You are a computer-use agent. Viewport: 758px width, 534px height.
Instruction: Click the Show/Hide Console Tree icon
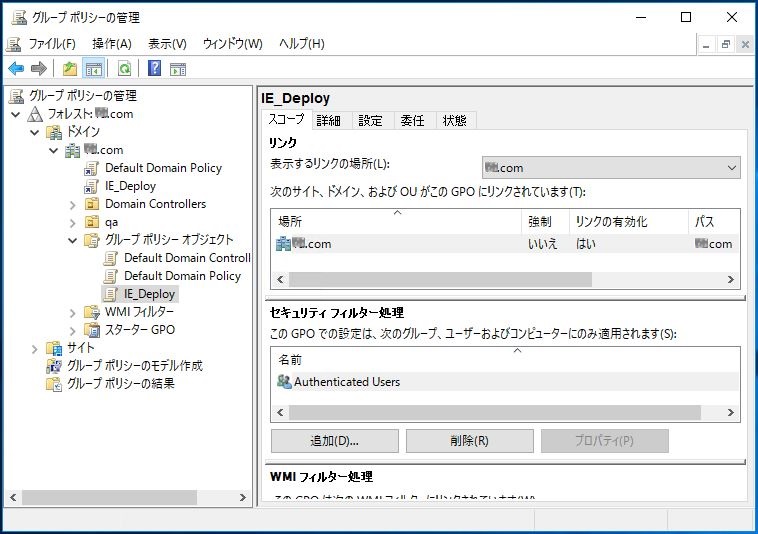tap(93, 69)
